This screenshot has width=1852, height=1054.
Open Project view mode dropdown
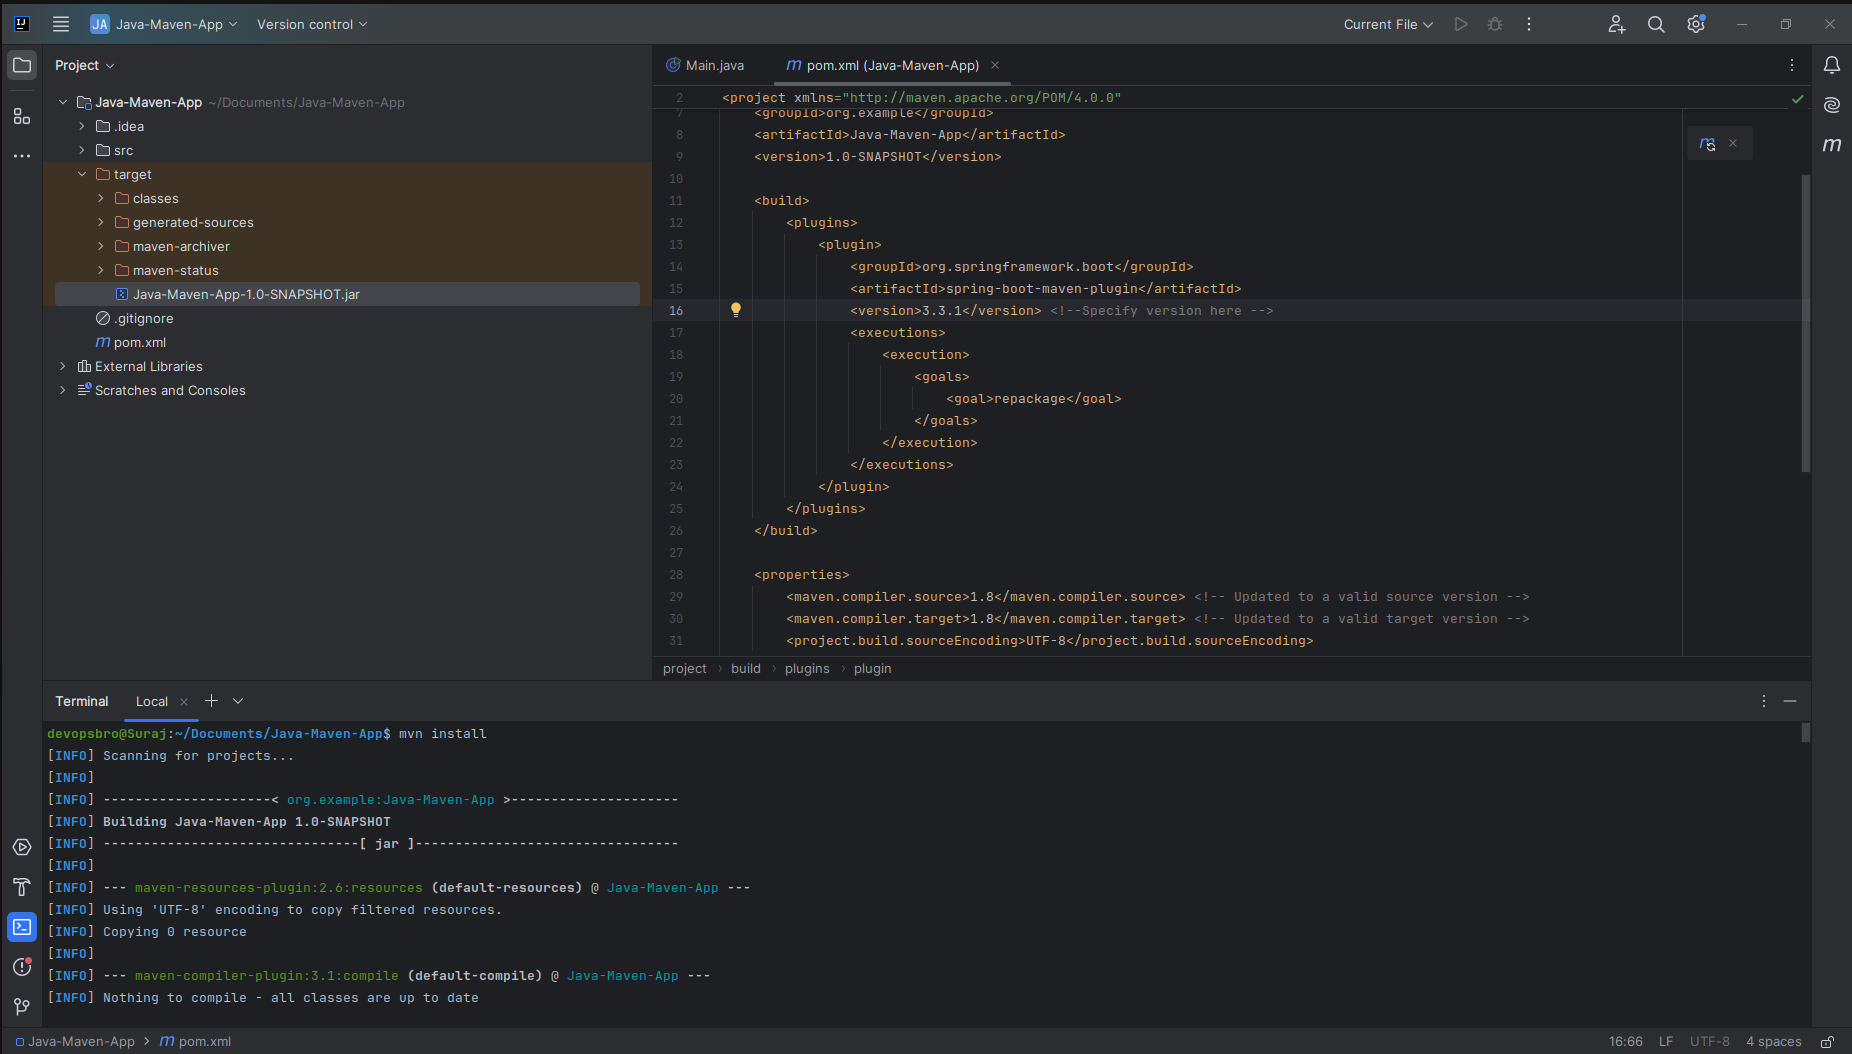85,65
